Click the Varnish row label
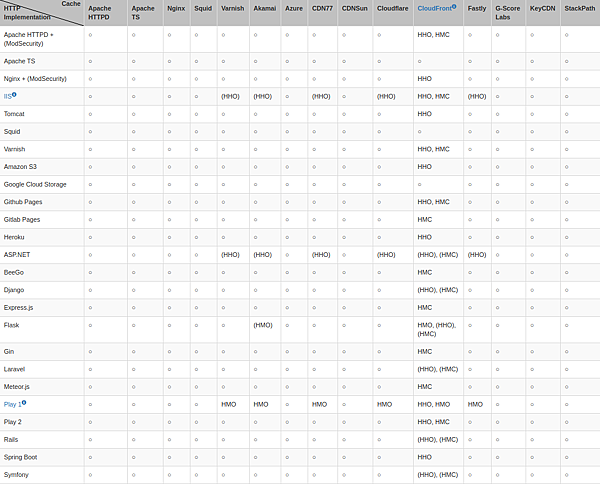Image resolution: width=600 pixels, height=484 pixels. pyautogui.click(x=14, y=149)
